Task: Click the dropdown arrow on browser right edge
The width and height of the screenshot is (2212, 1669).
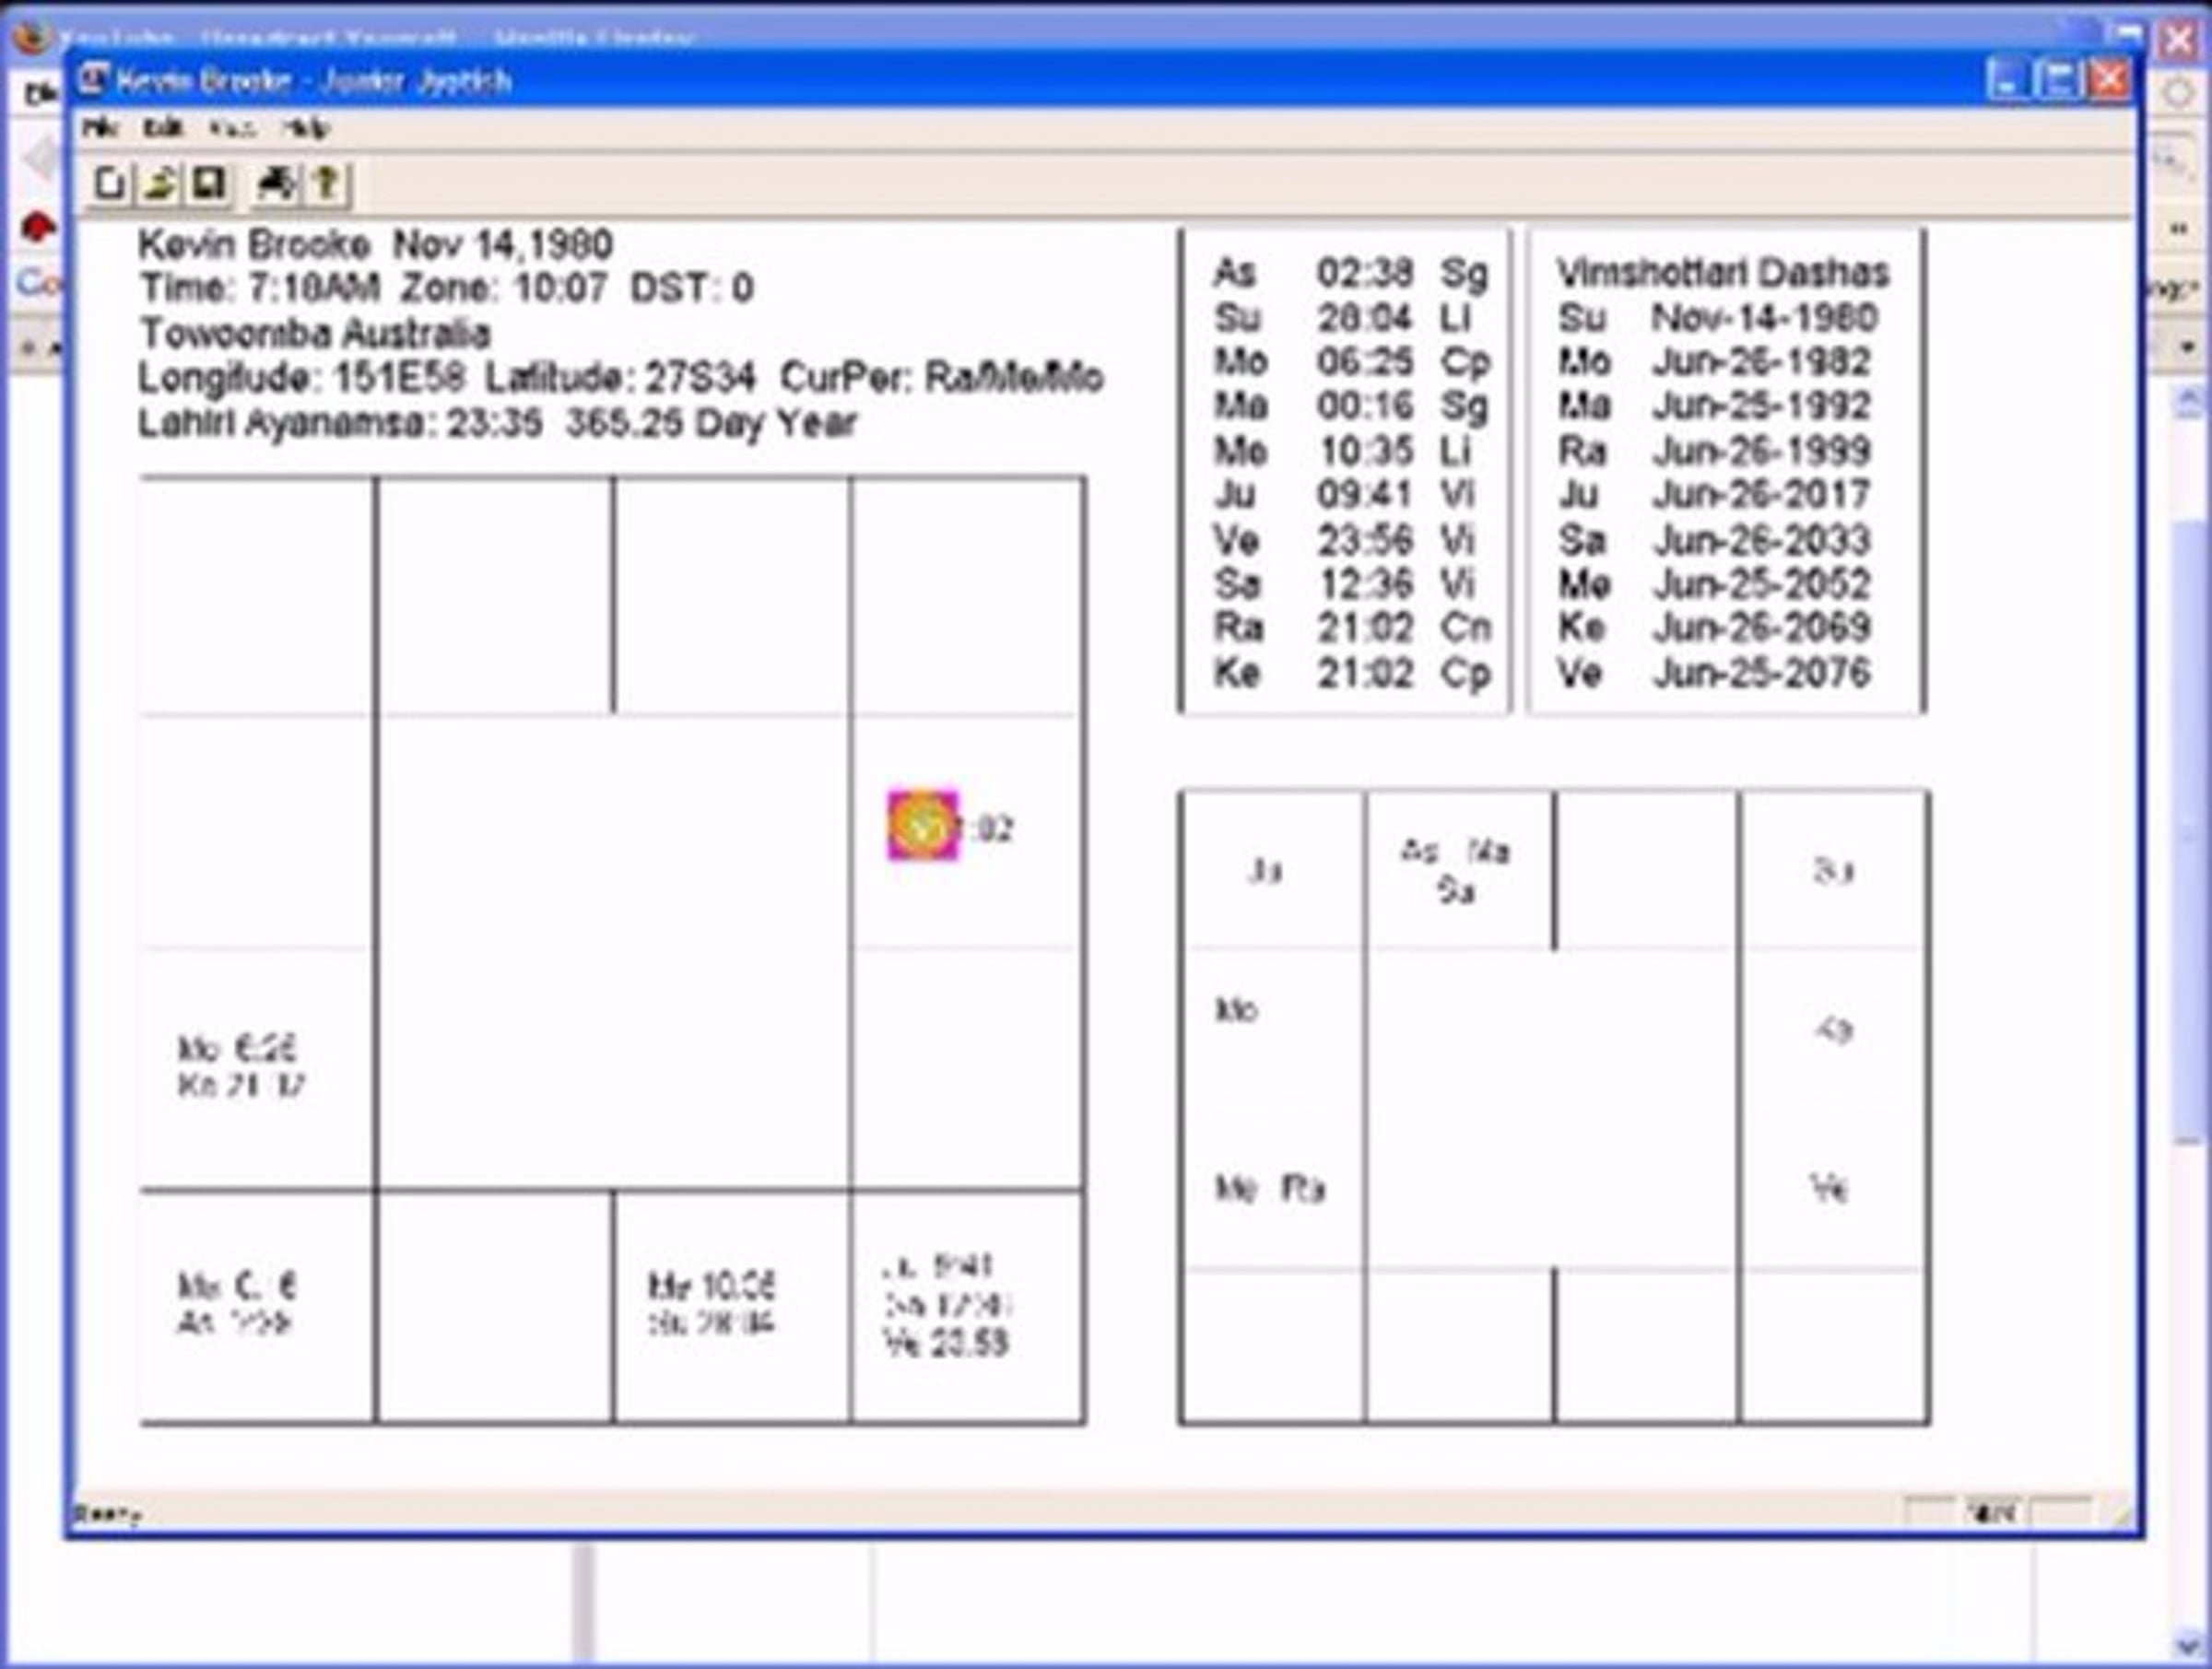Action: 2188,348
